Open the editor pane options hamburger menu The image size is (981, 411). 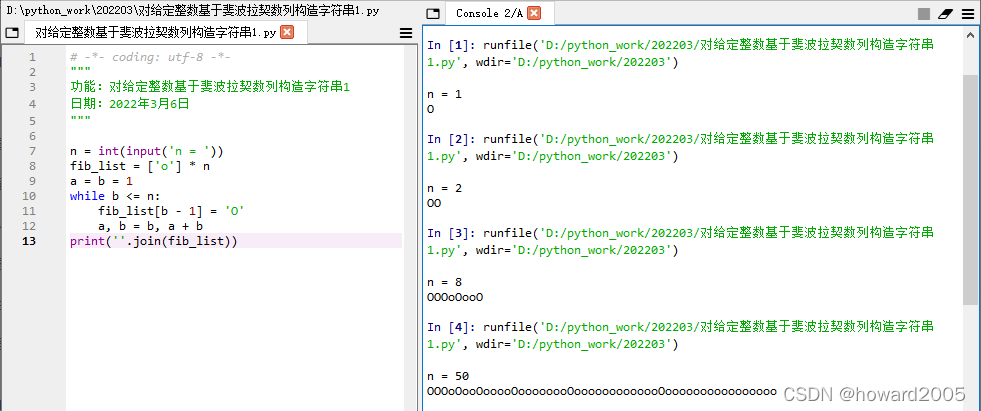coord(406,33)
